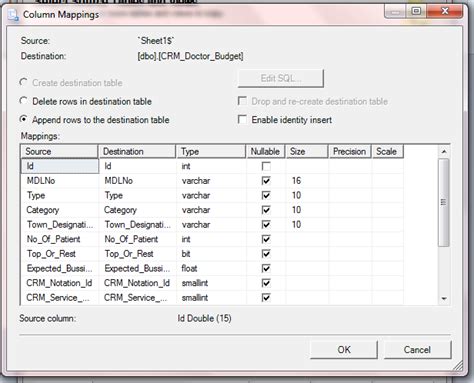Toggle Nullable checkbox for Category row
Image resolution: width=474 pixels, height=383 pixels.
(266, 210)
